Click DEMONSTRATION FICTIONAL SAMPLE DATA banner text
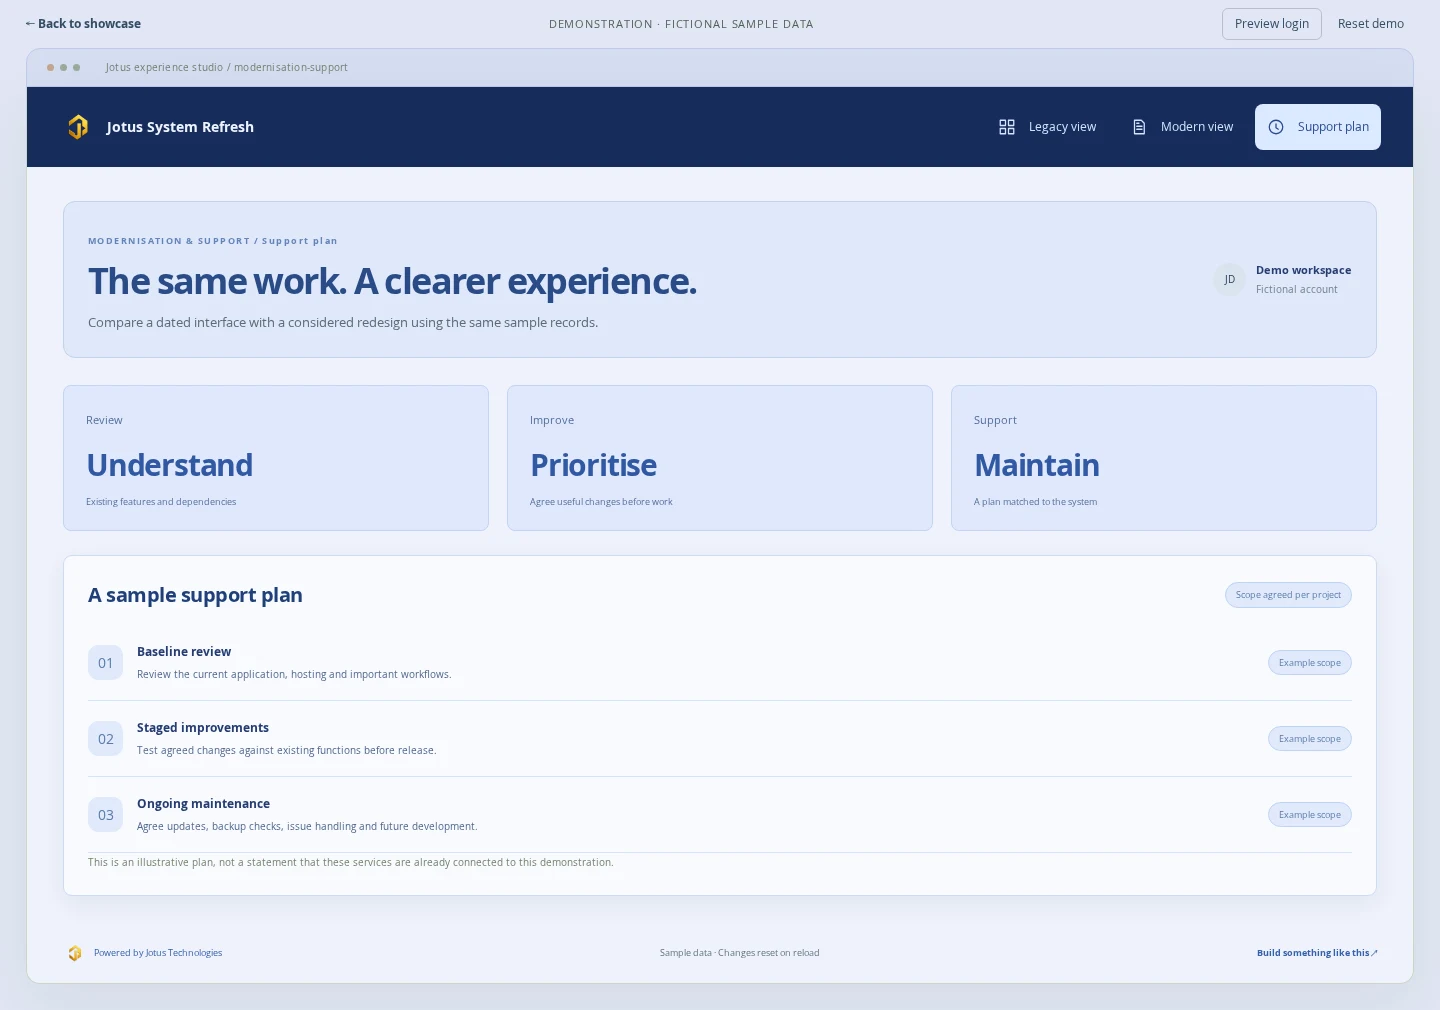The height and width of the screenshot is (1010, 1440). (681, 24)
